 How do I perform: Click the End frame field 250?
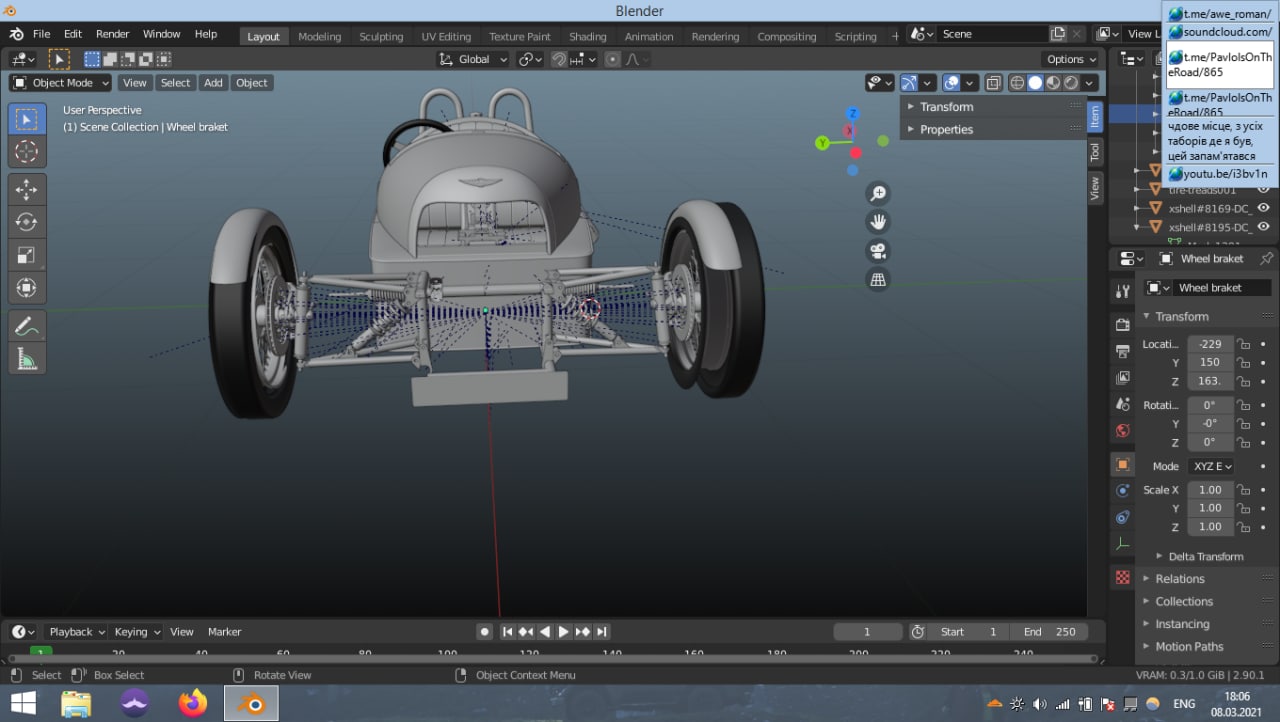tap(1048, 632)
